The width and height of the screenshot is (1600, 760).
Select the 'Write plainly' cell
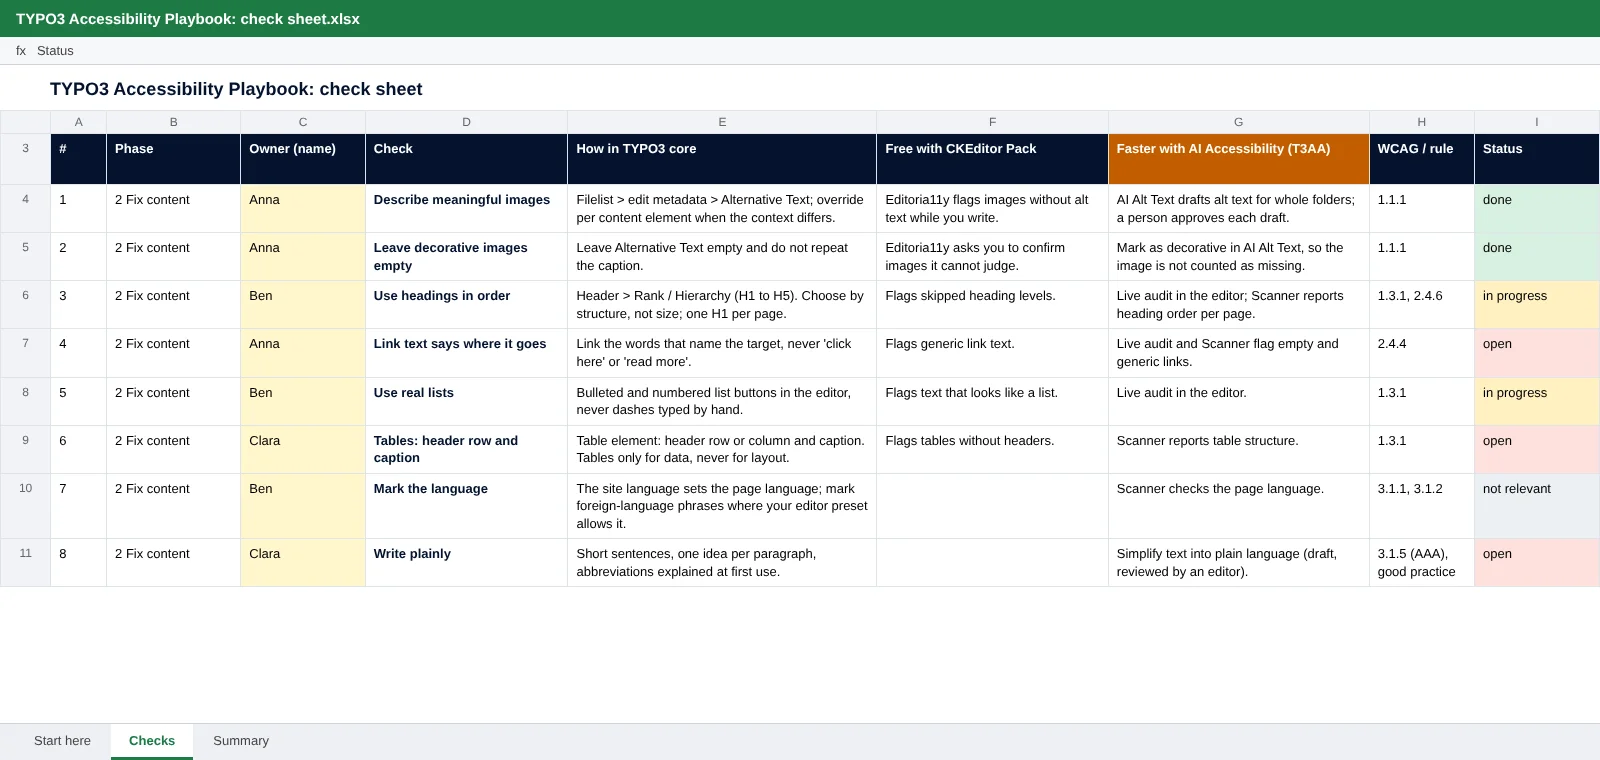pyautogui.click(x=466, y=563)
